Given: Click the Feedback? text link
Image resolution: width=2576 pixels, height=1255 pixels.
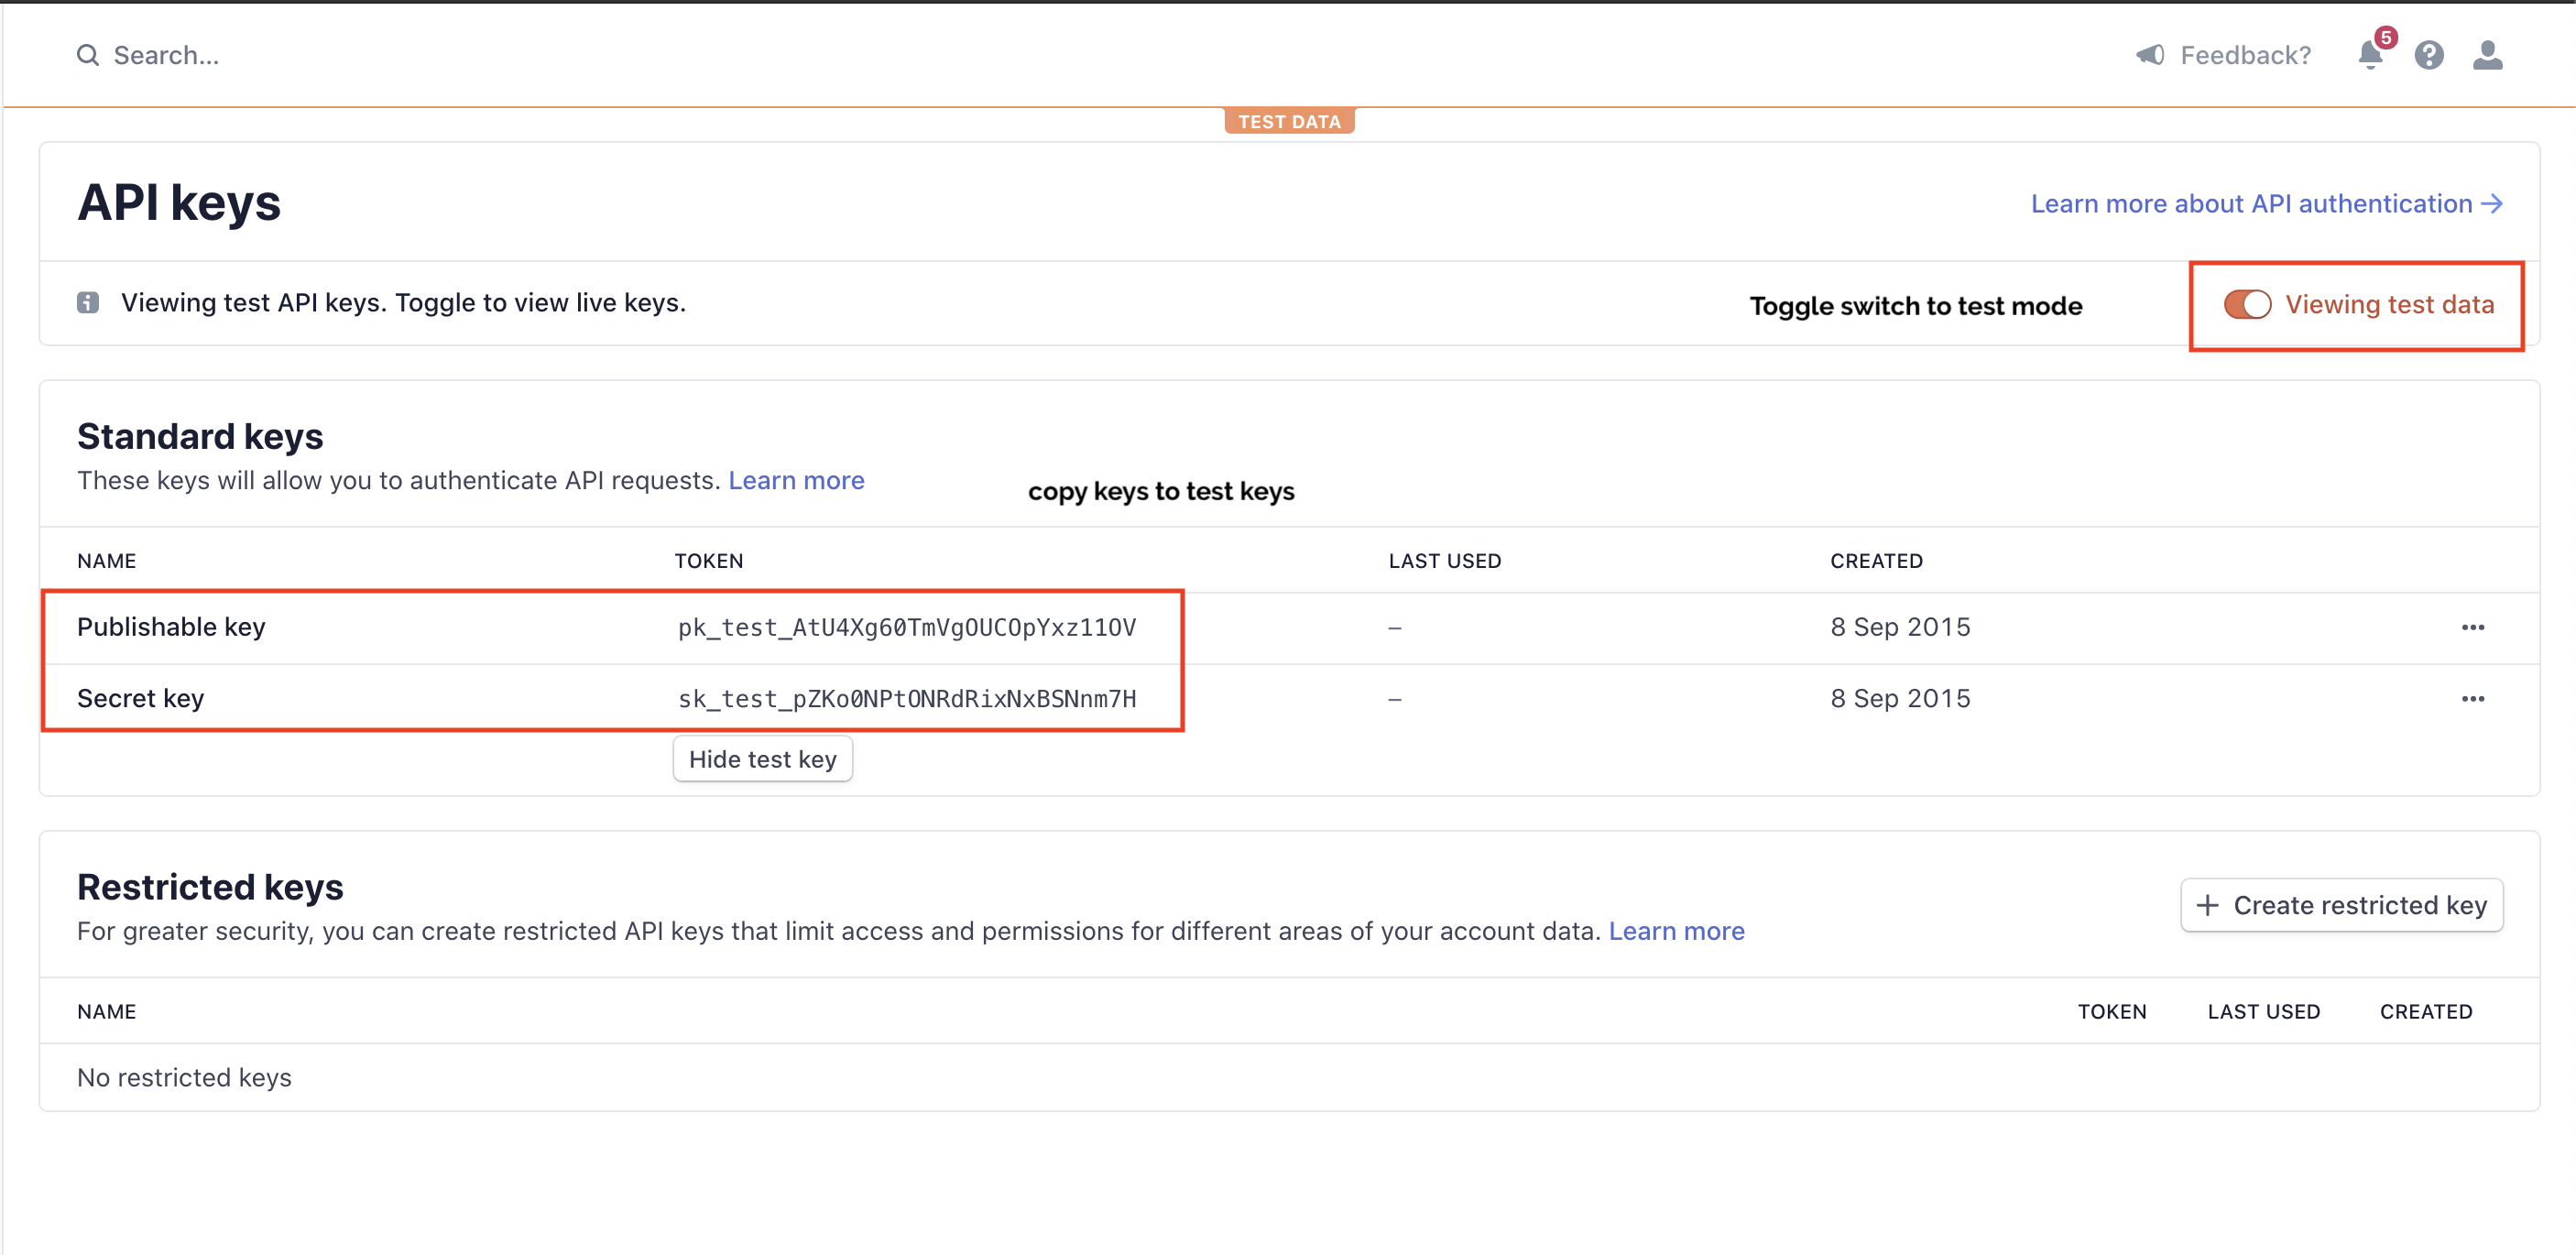Looking at the screenshot, I should coord(2245,55).
